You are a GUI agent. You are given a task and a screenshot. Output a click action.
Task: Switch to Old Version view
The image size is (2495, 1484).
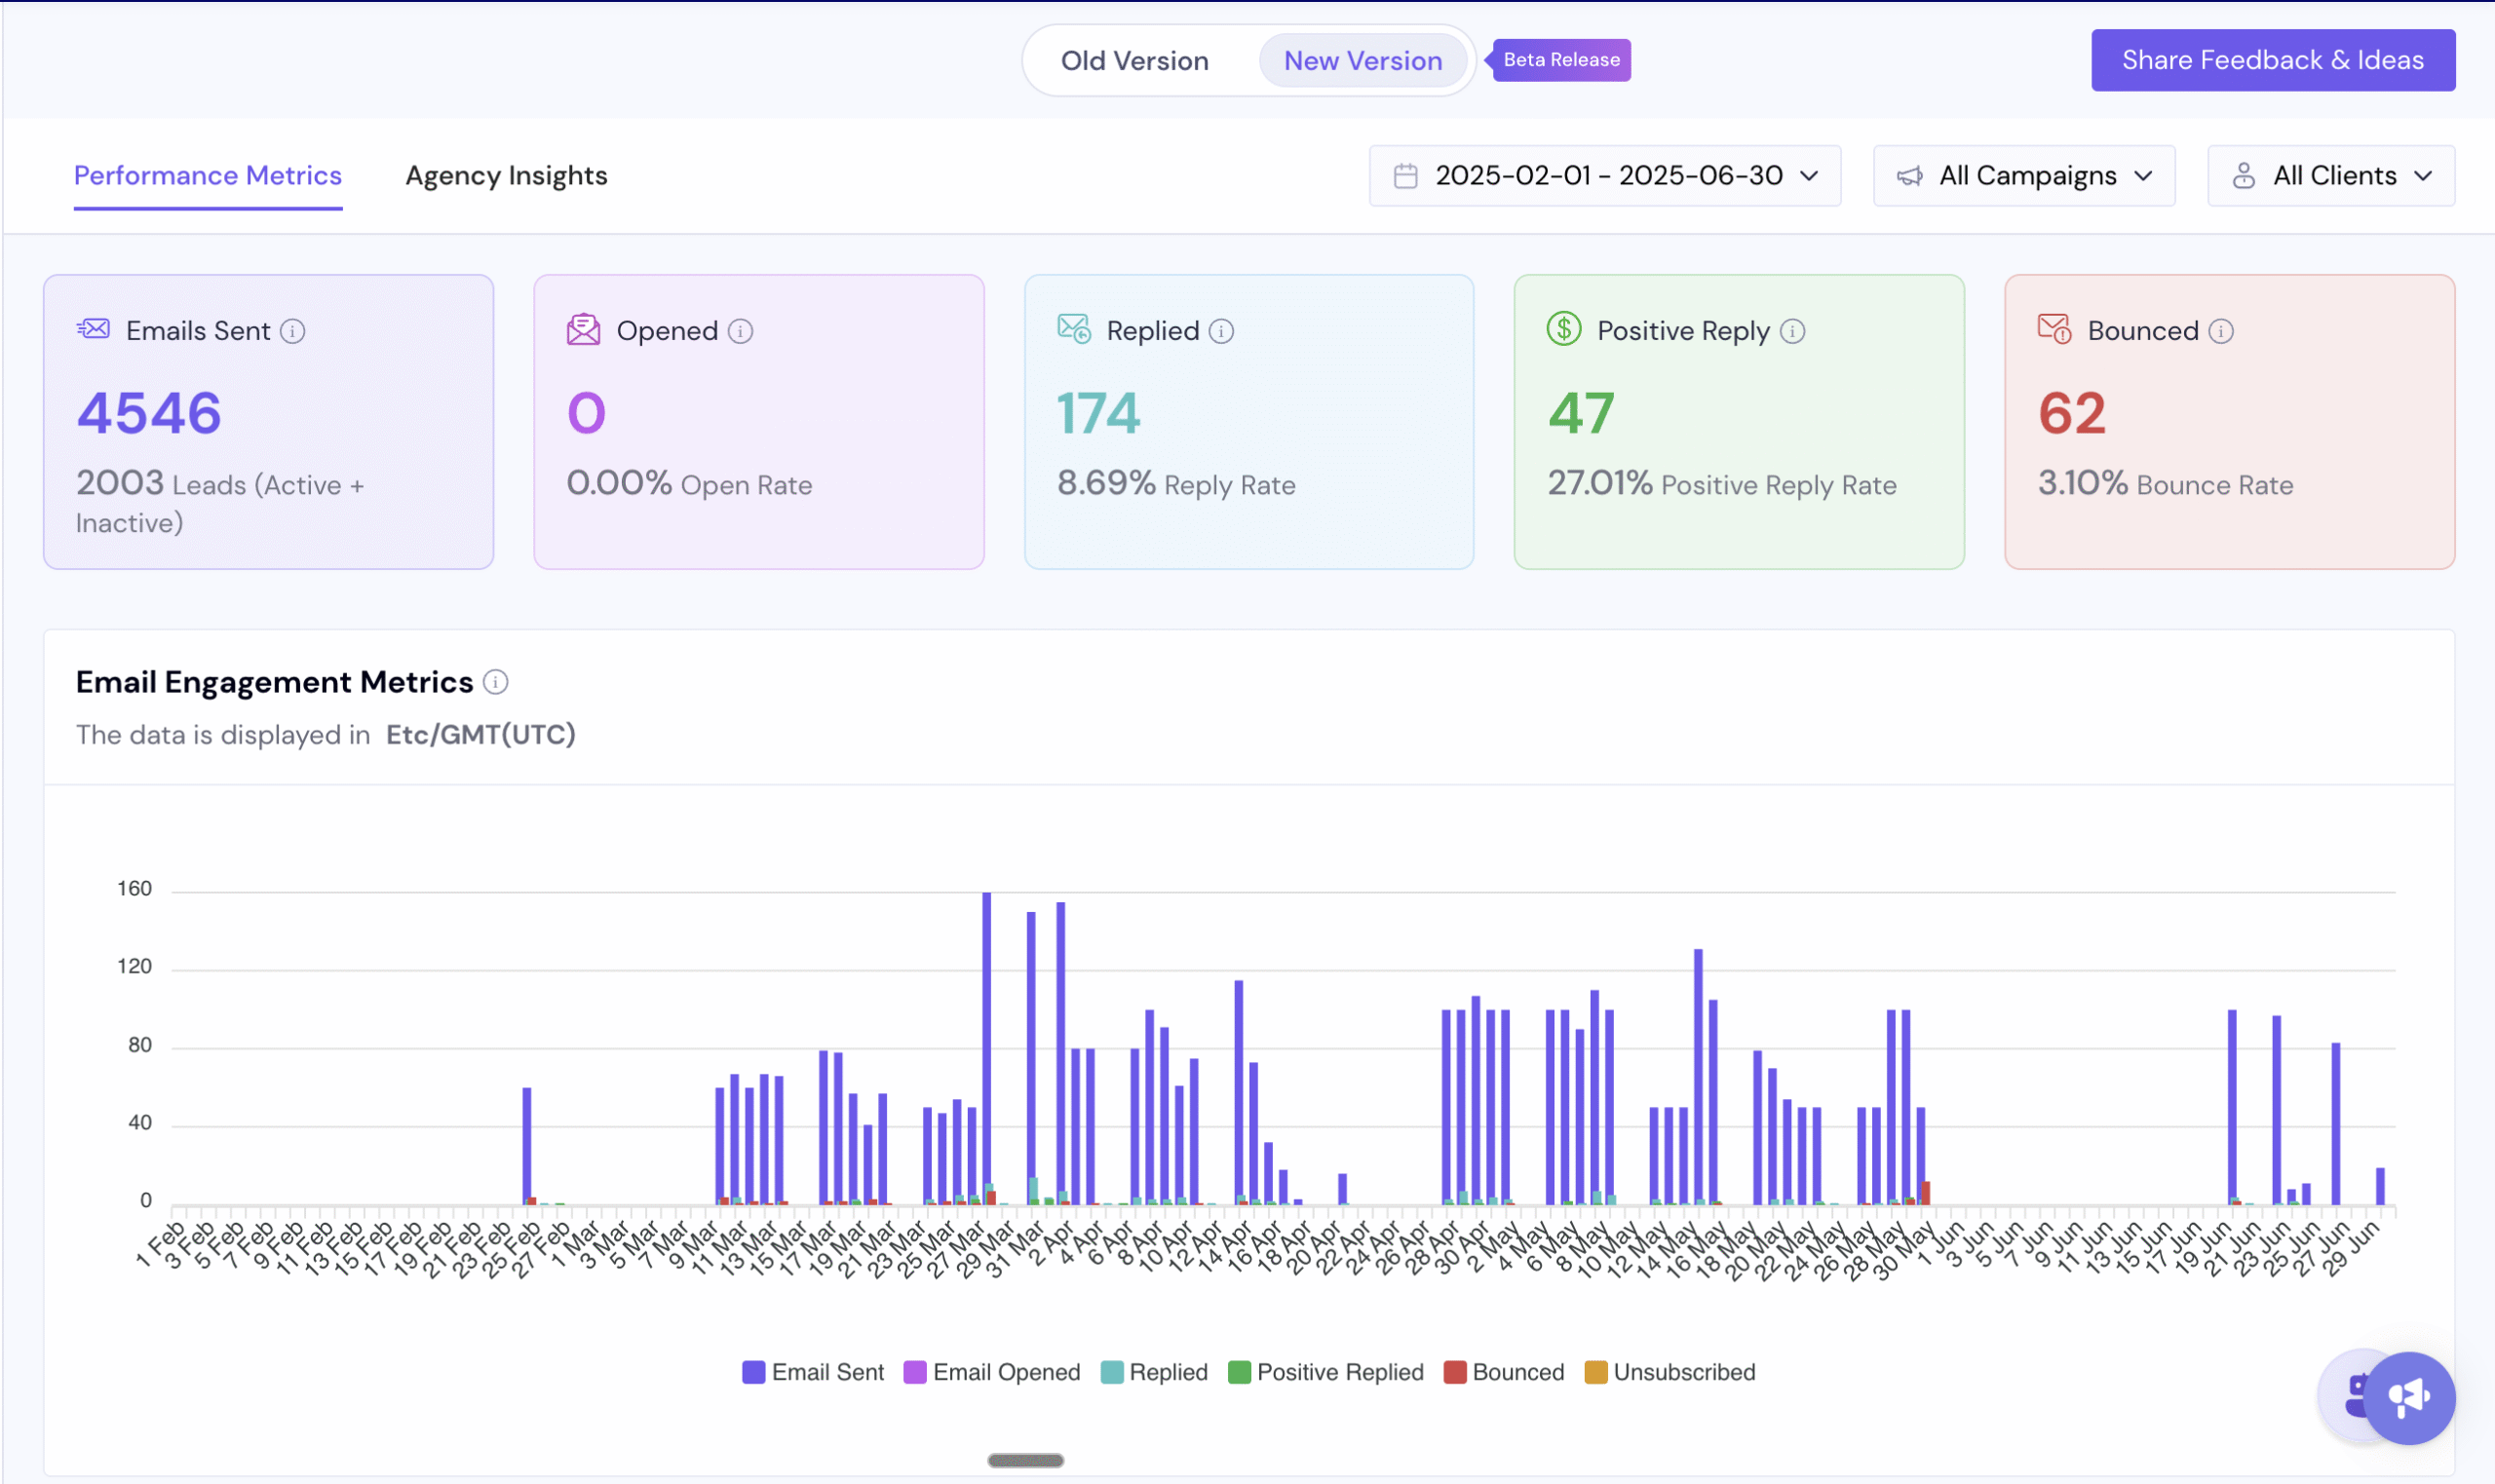pyautogui.click(x=1134, y=61)
